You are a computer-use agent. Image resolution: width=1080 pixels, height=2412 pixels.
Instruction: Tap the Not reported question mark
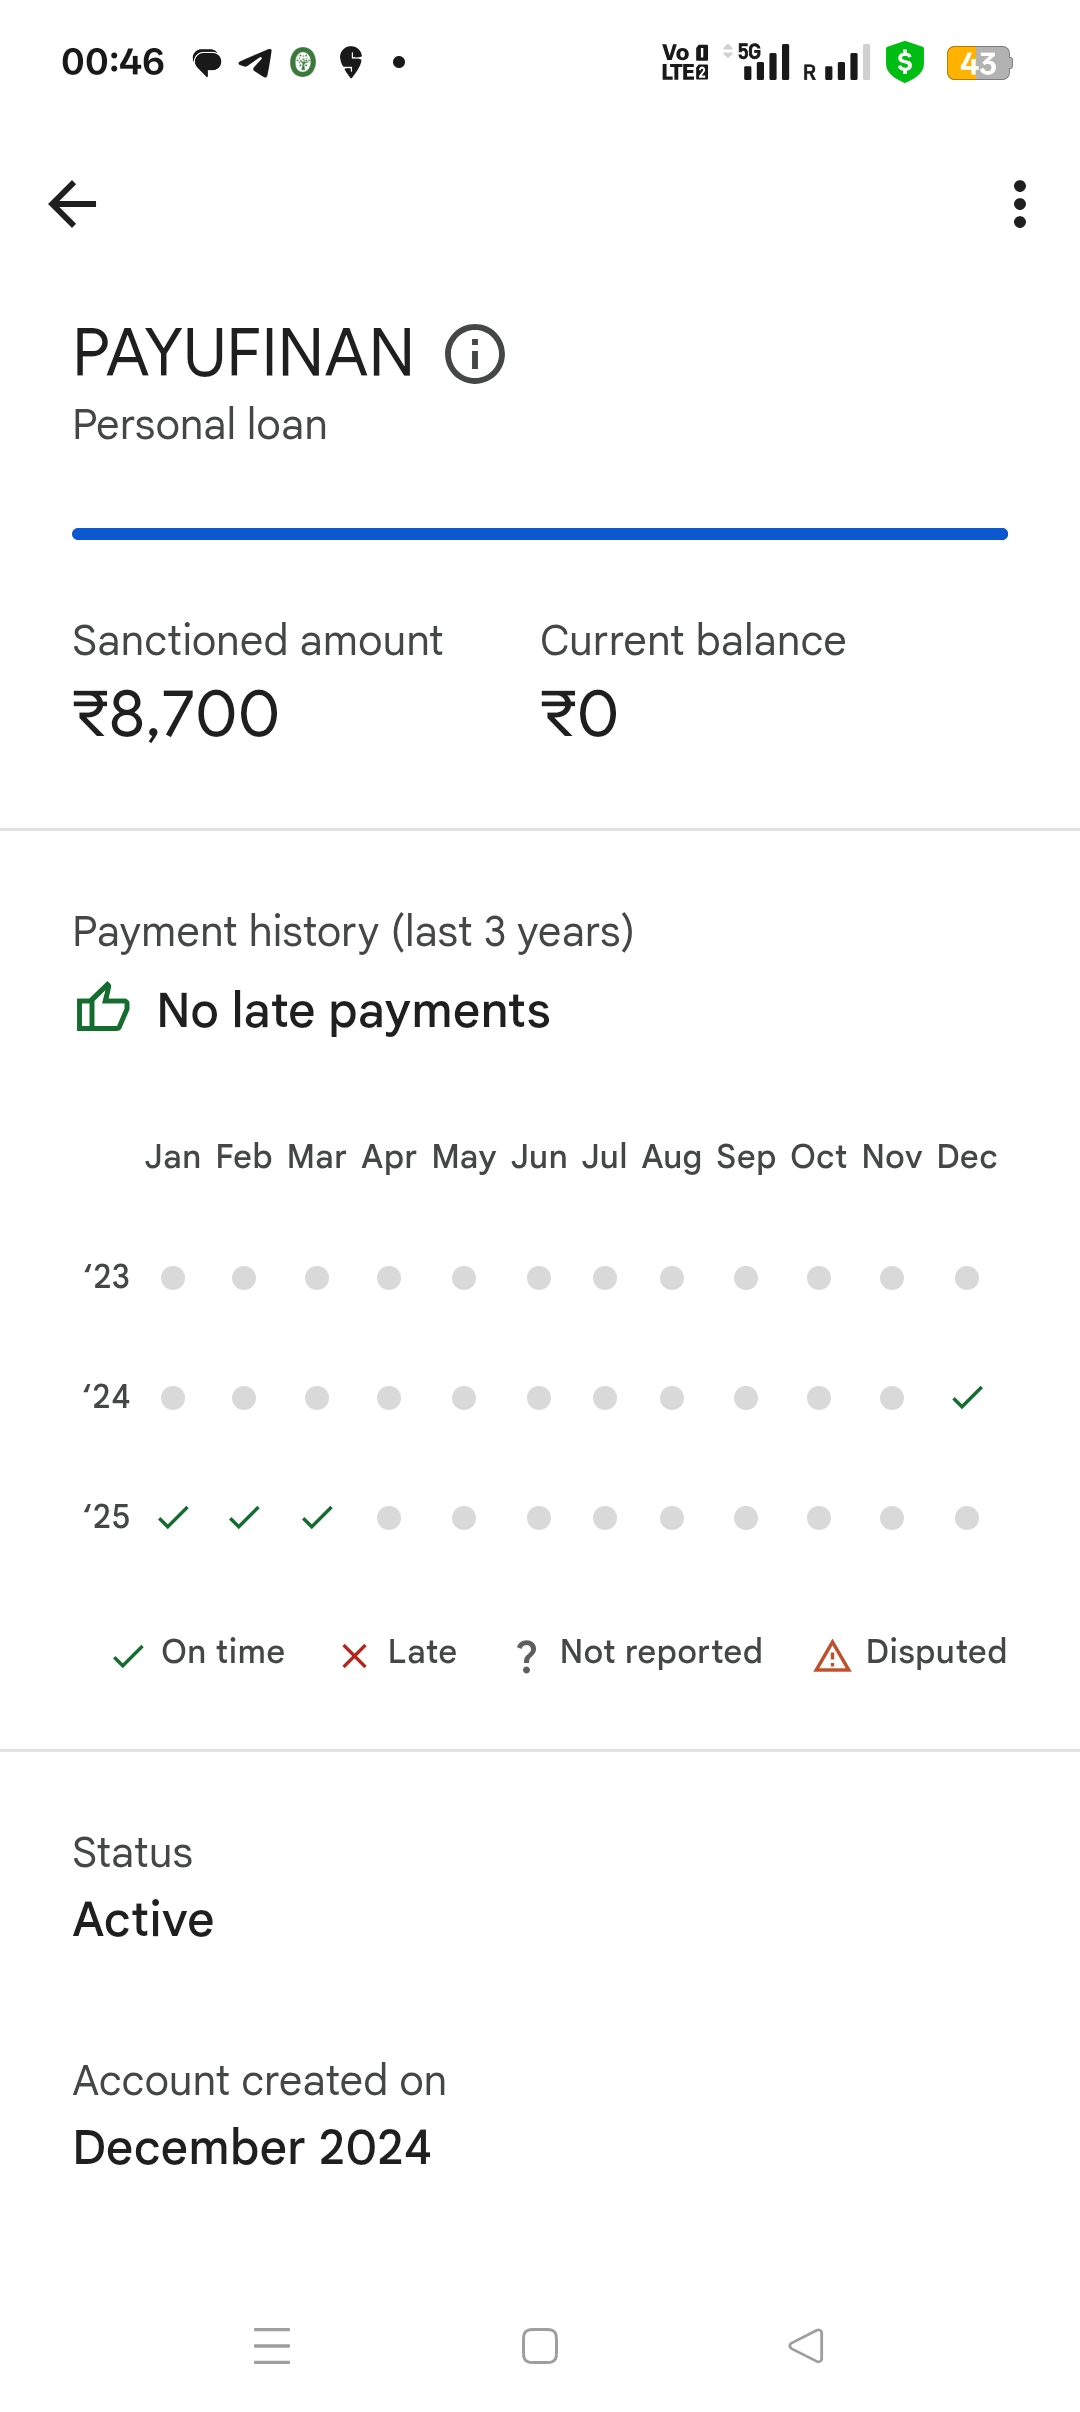(x=526, y=1656)
